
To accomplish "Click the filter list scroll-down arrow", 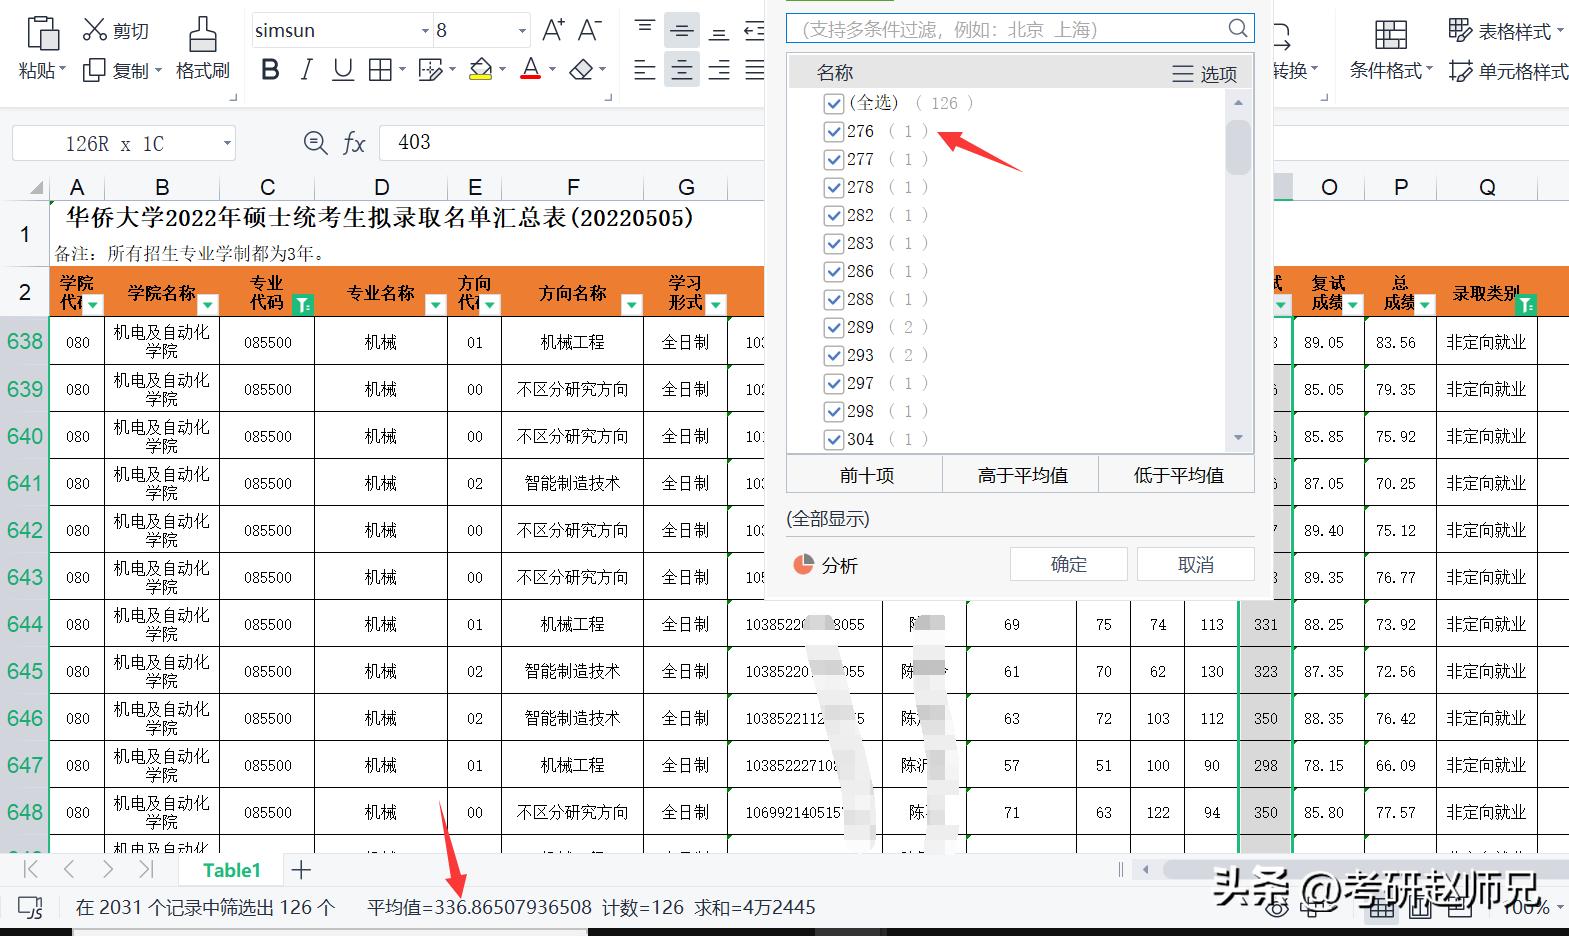I will click(1238, 438).
